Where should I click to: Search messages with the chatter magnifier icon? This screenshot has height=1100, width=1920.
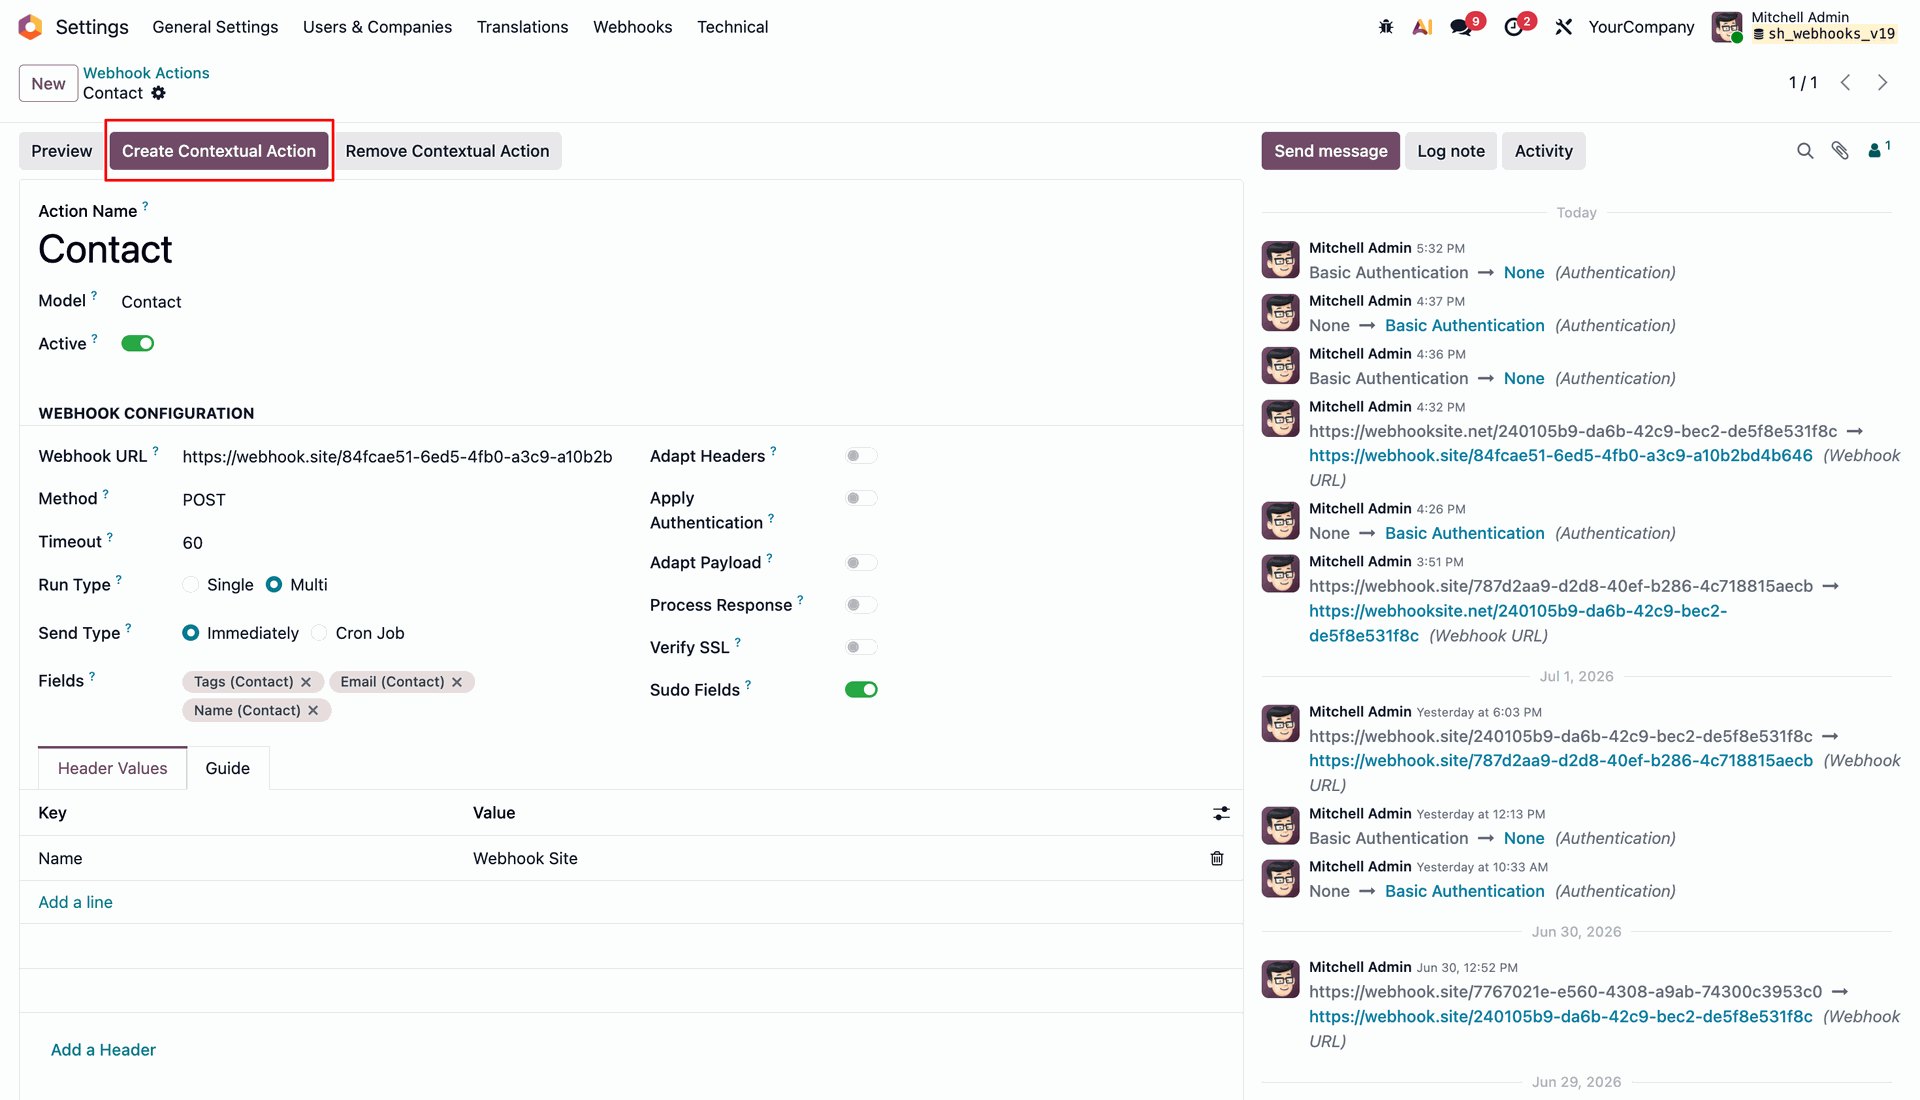(1805, 151)
